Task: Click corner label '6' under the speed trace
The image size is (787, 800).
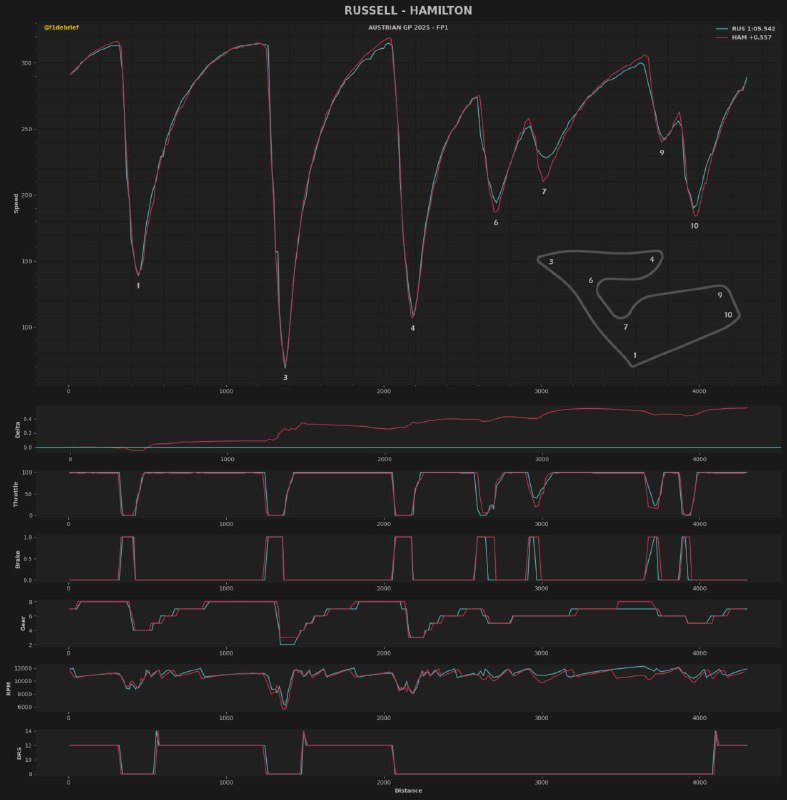Action: pos(496,222)
